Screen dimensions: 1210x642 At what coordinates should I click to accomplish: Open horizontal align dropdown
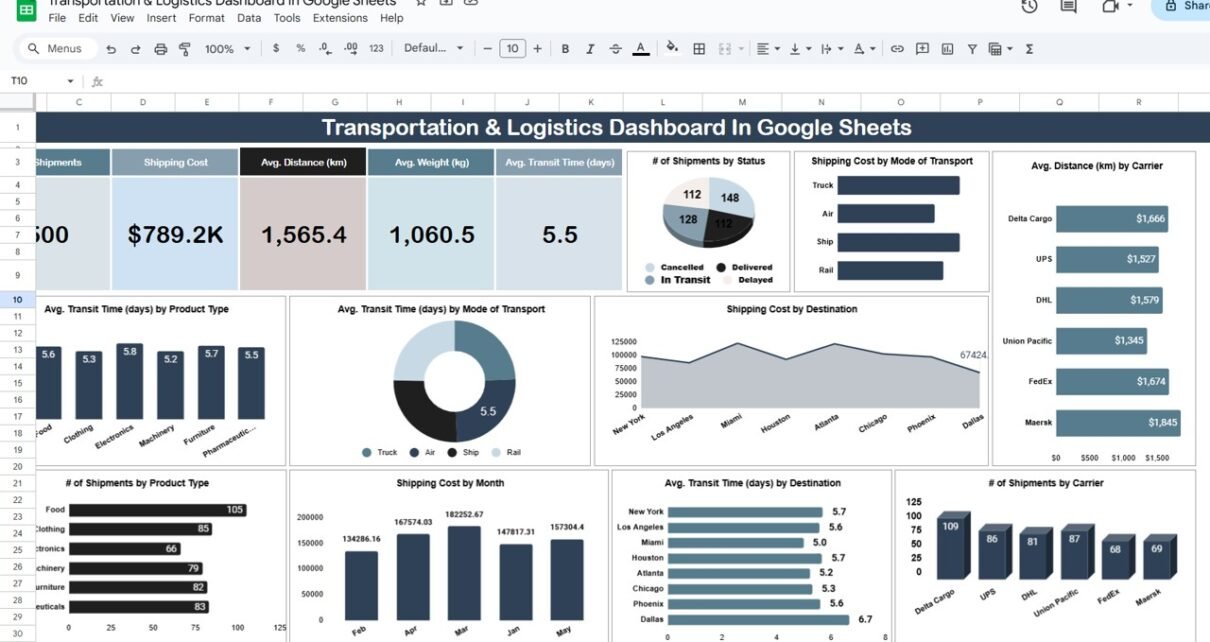[768, 48]
